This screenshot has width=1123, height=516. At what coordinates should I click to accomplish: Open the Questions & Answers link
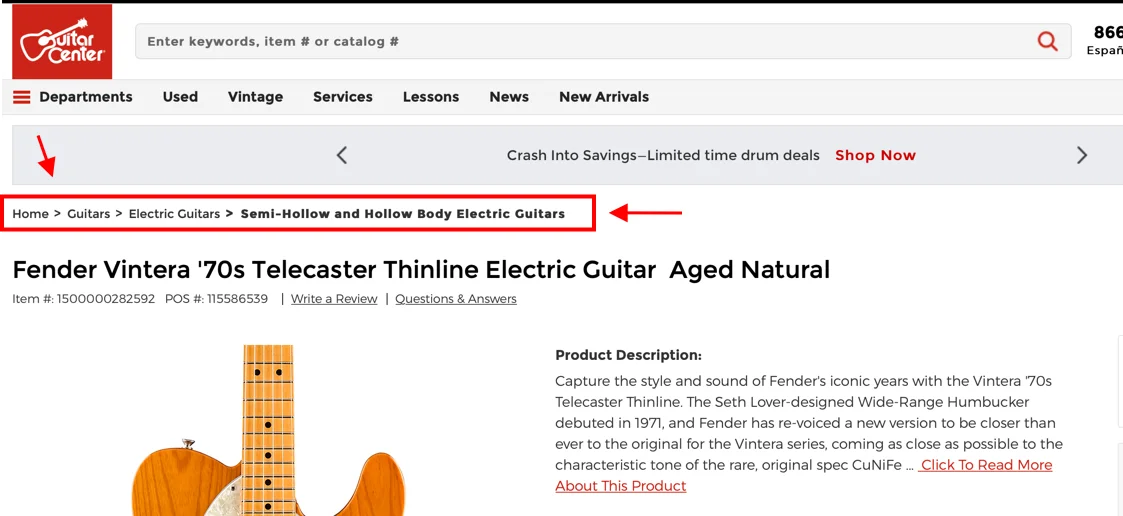tap(456, 299)
